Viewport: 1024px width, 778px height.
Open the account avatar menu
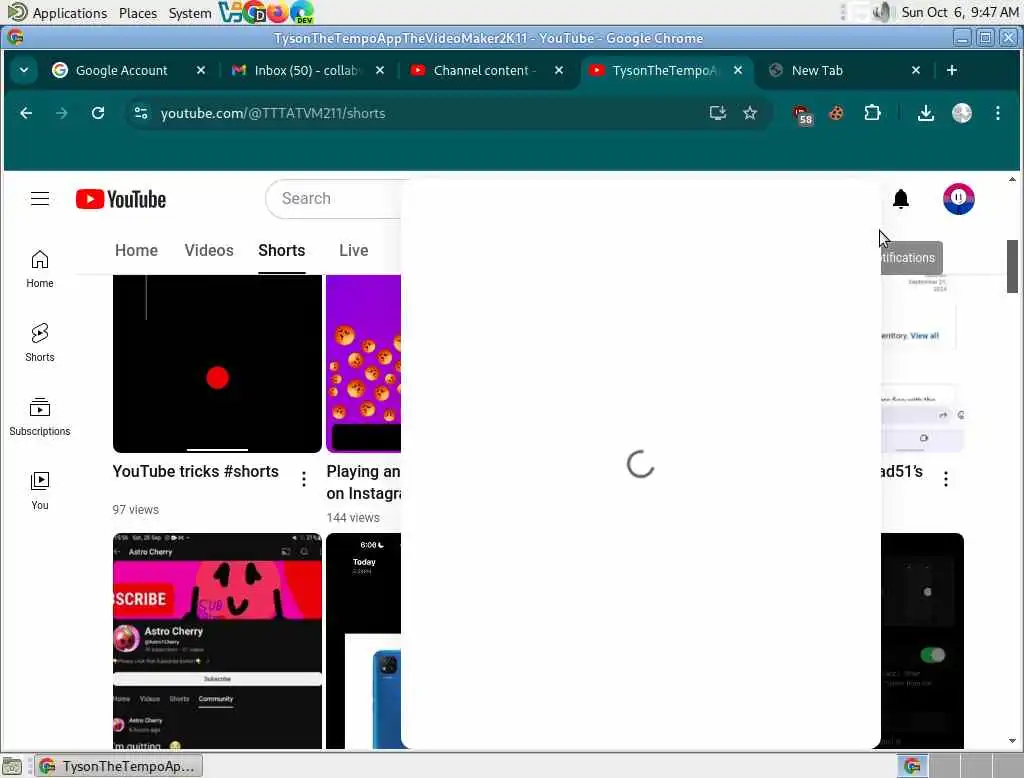click(958, 199)
